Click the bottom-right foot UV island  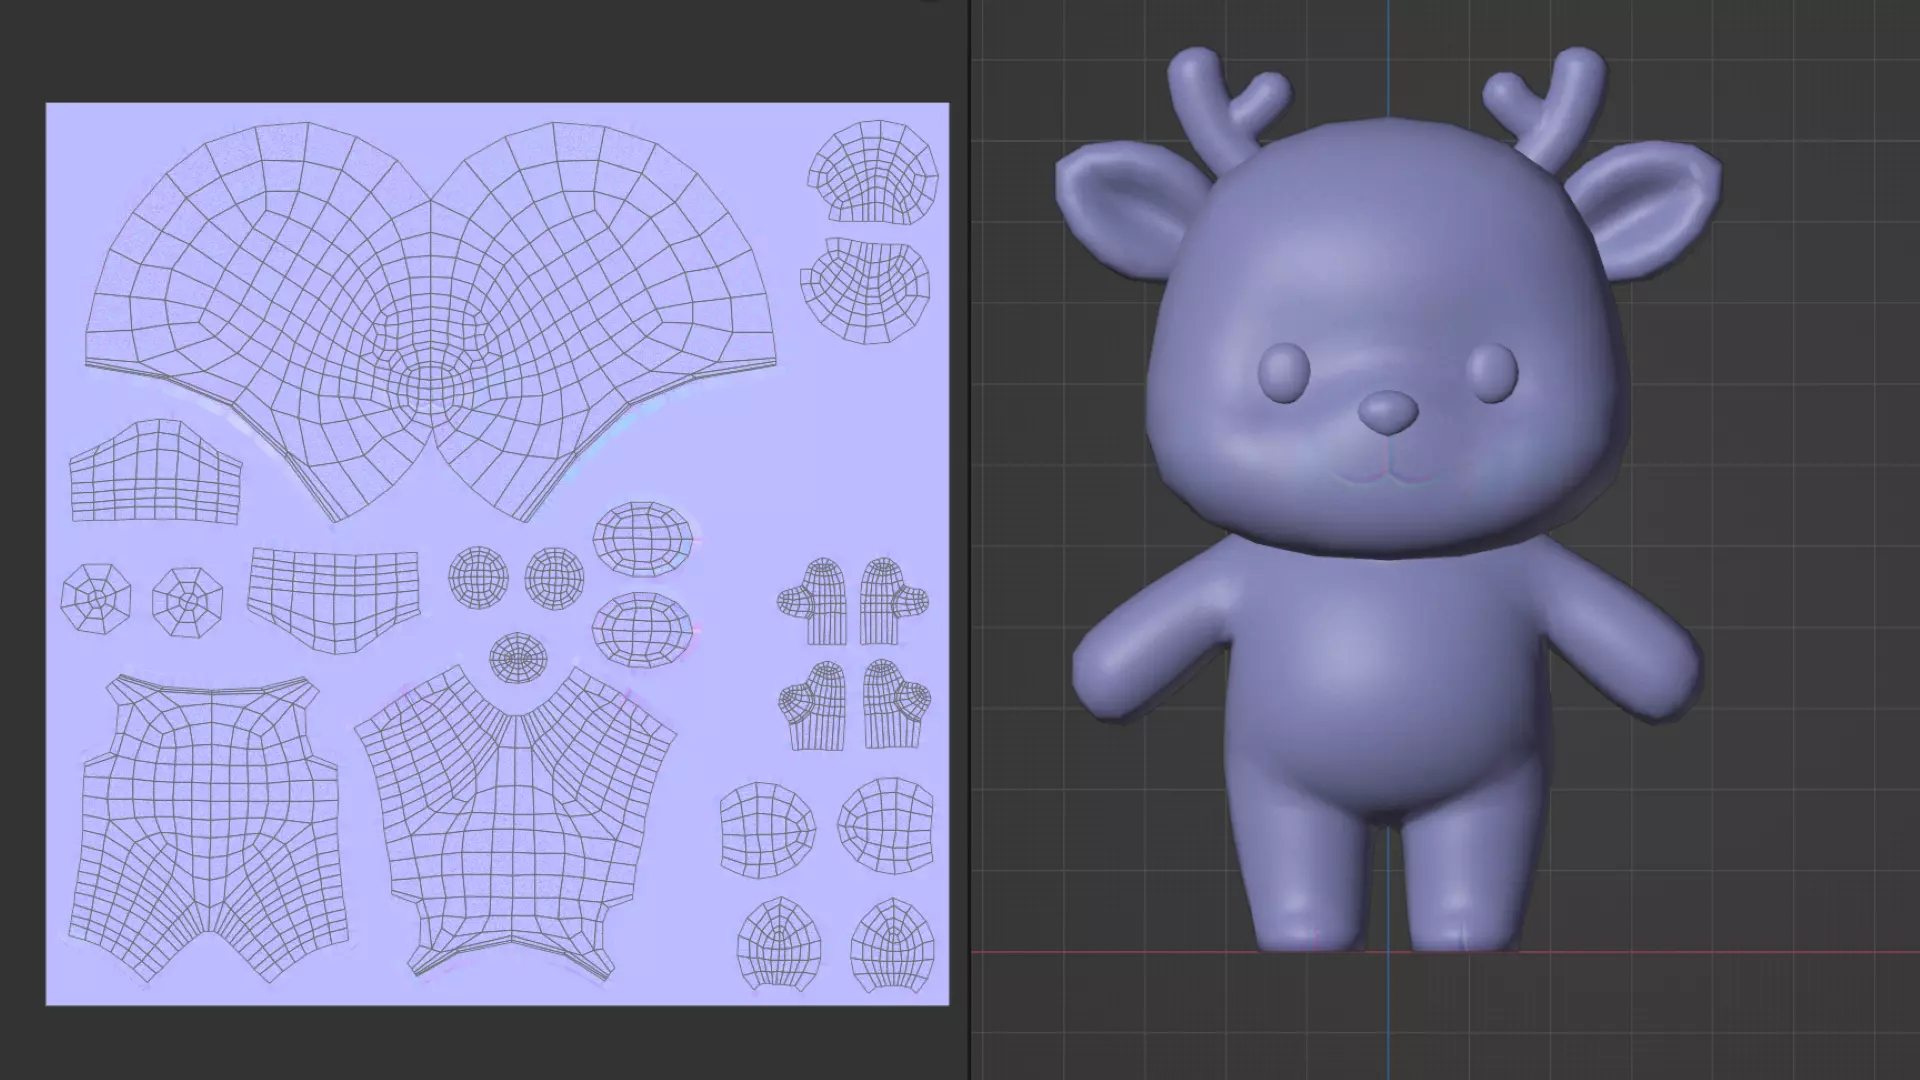coord(893,946)
